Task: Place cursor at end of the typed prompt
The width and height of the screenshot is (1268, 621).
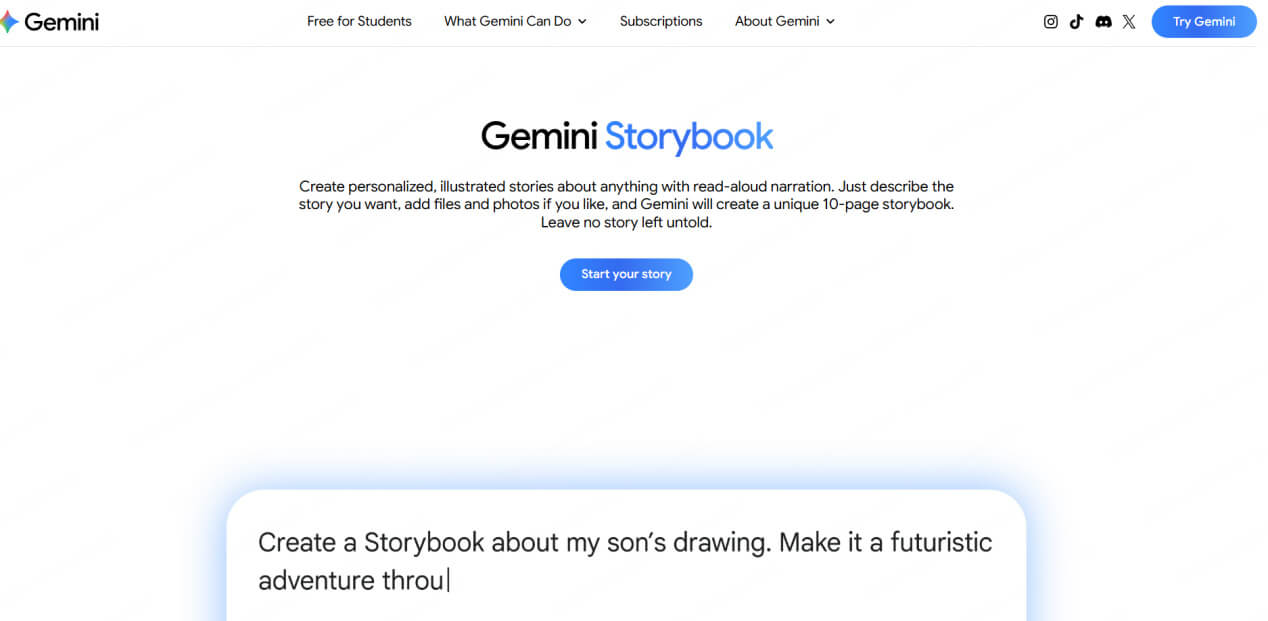Action: pos(451,580)
